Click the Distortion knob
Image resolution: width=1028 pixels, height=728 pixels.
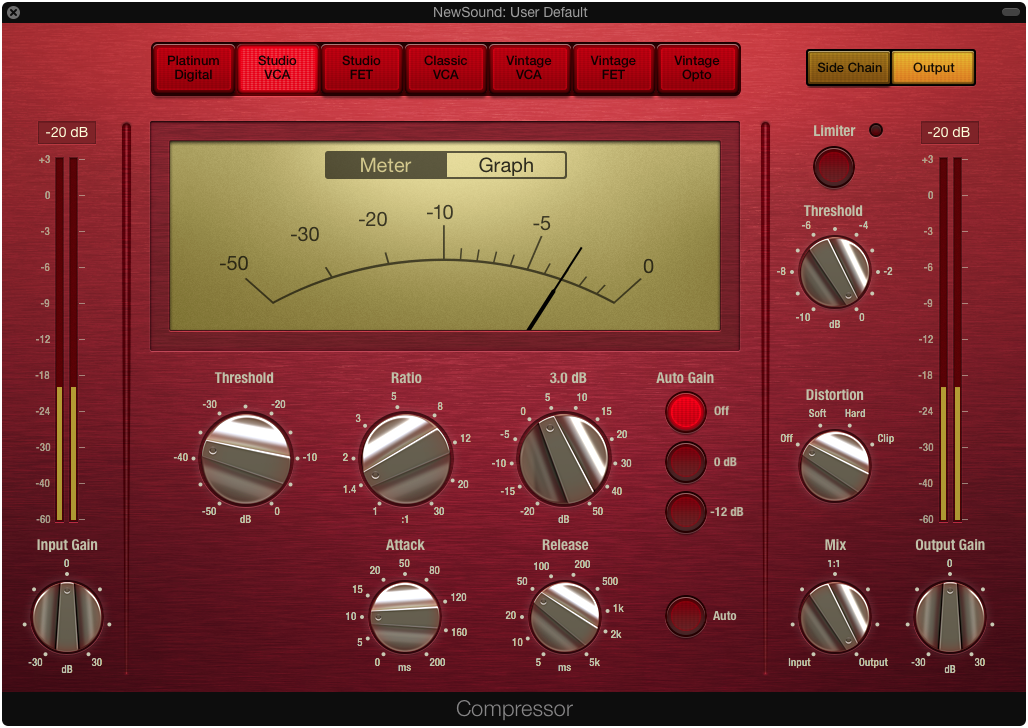[835, 466]
